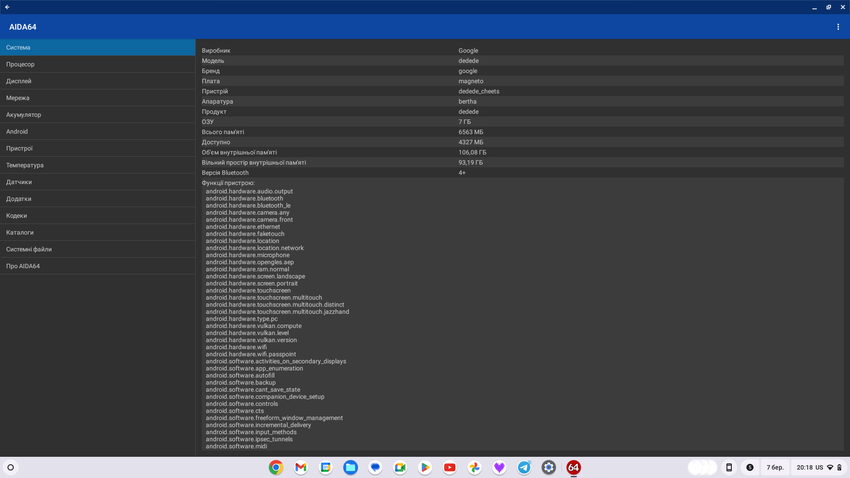Open the Files app on the shelf
The image size is (850, 478).
pyautogui.click(x=350, y=467)
